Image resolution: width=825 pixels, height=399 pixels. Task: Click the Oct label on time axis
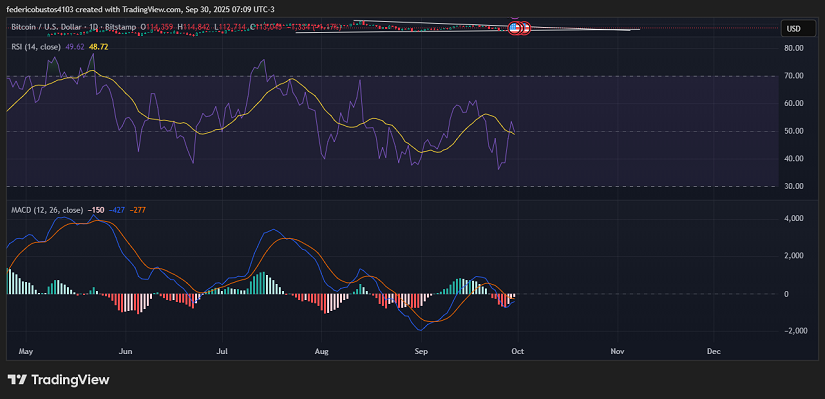[518, 351]
